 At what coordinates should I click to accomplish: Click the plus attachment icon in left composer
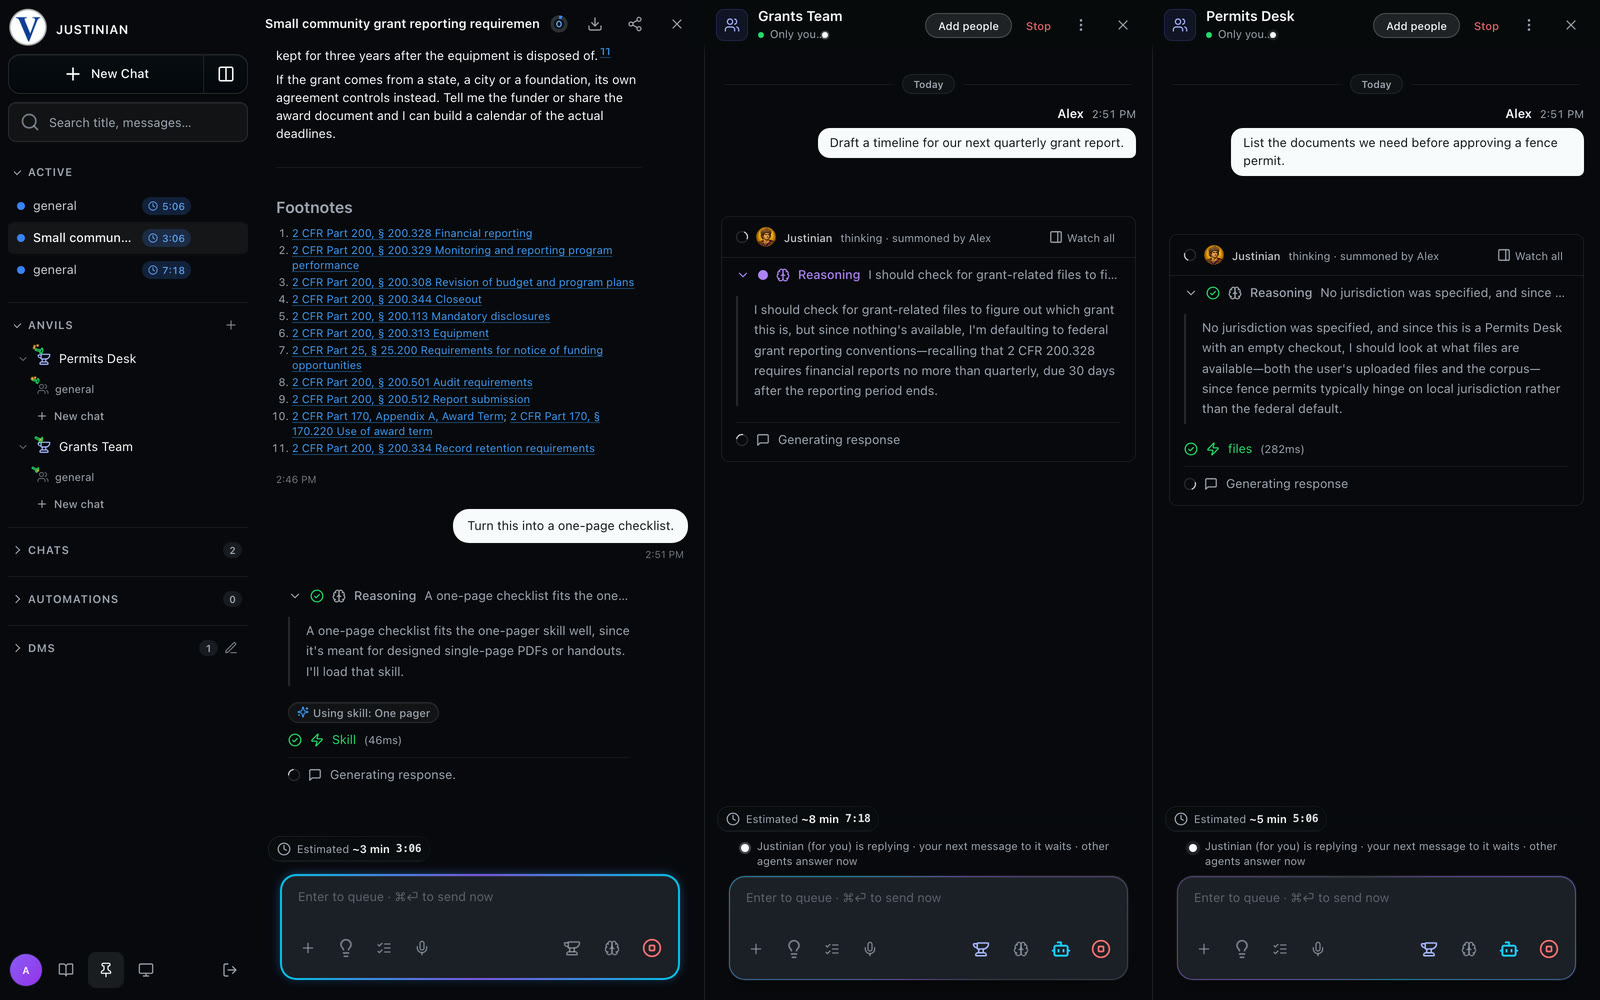click(x=308, y=948)
